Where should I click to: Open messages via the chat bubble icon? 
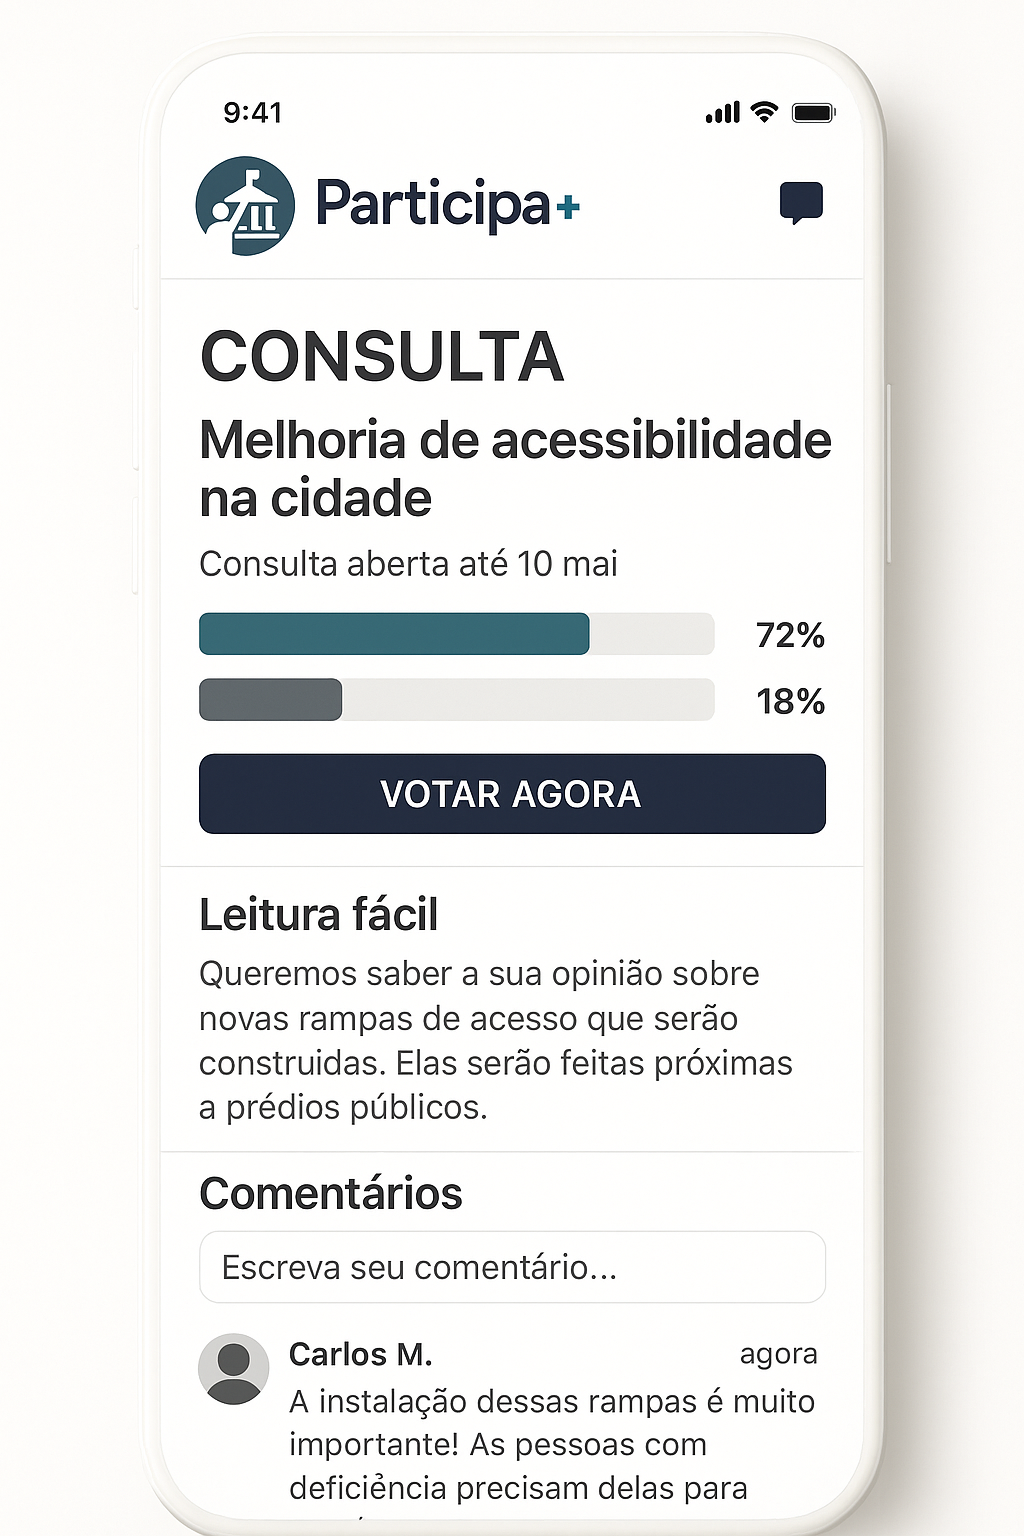coord(801,203)
